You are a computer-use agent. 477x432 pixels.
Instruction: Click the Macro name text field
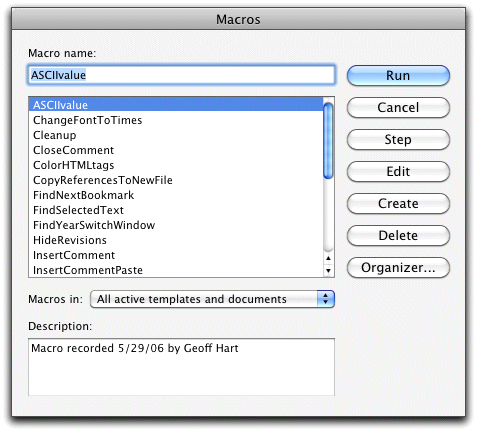(x=181, y=75)
